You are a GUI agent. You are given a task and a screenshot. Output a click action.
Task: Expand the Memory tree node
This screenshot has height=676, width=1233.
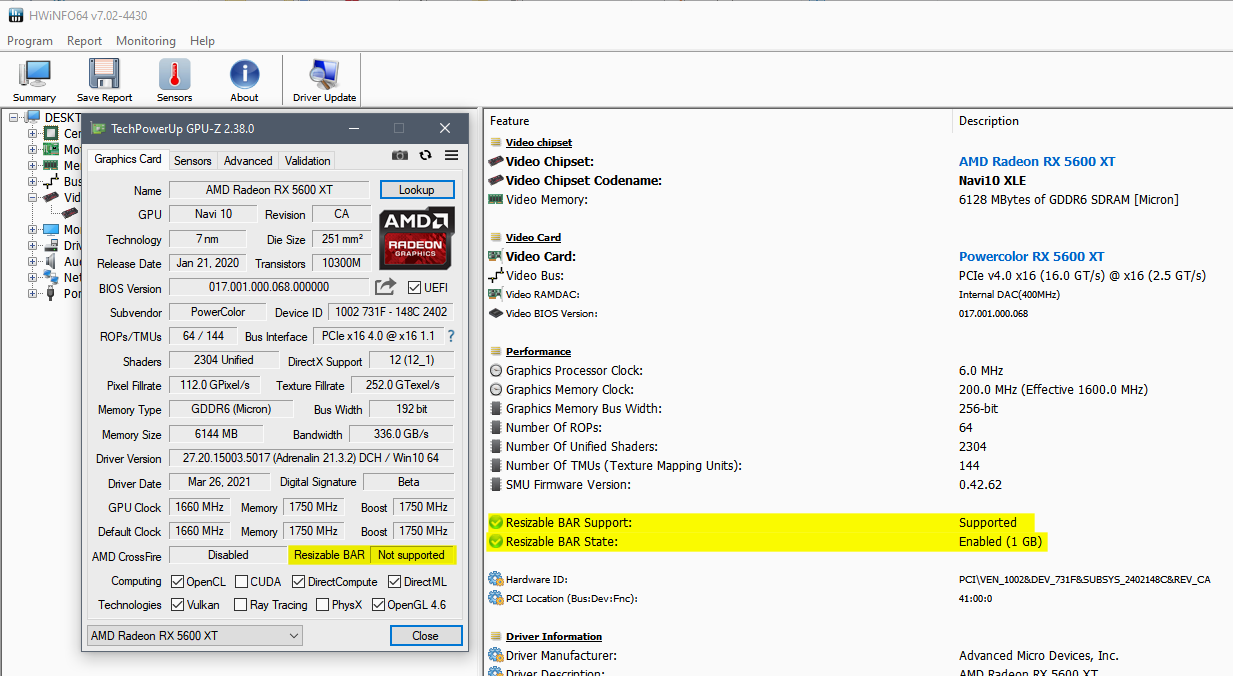33,165
